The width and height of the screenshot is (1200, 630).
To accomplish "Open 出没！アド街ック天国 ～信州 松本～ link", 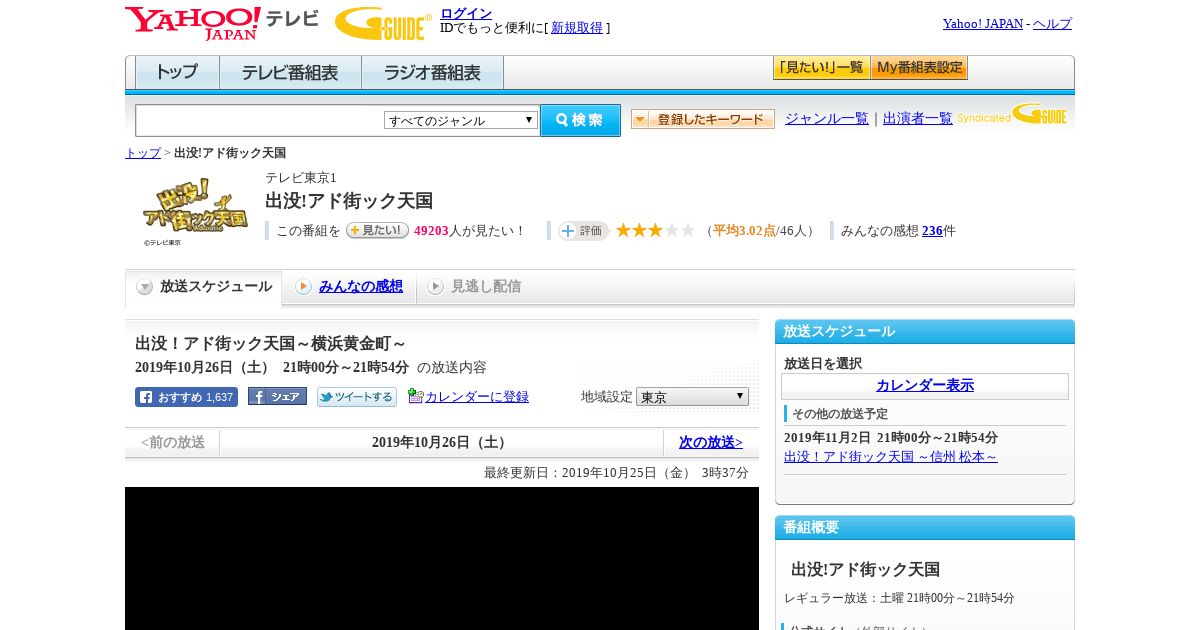I will click(891, 457).
